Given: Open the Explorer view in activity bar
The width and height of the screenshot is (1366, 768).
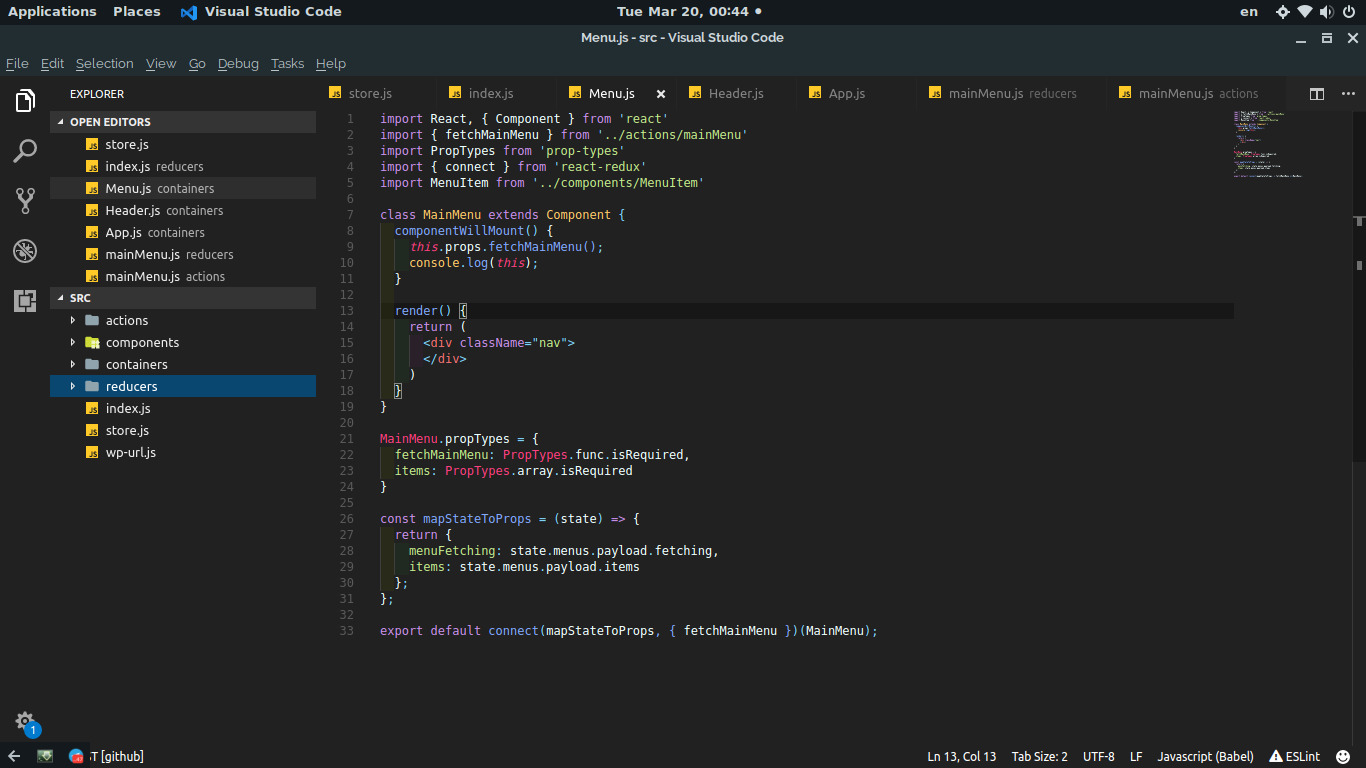Looking at the screenshot, I should pyautogui.click(x=25, y=101).
